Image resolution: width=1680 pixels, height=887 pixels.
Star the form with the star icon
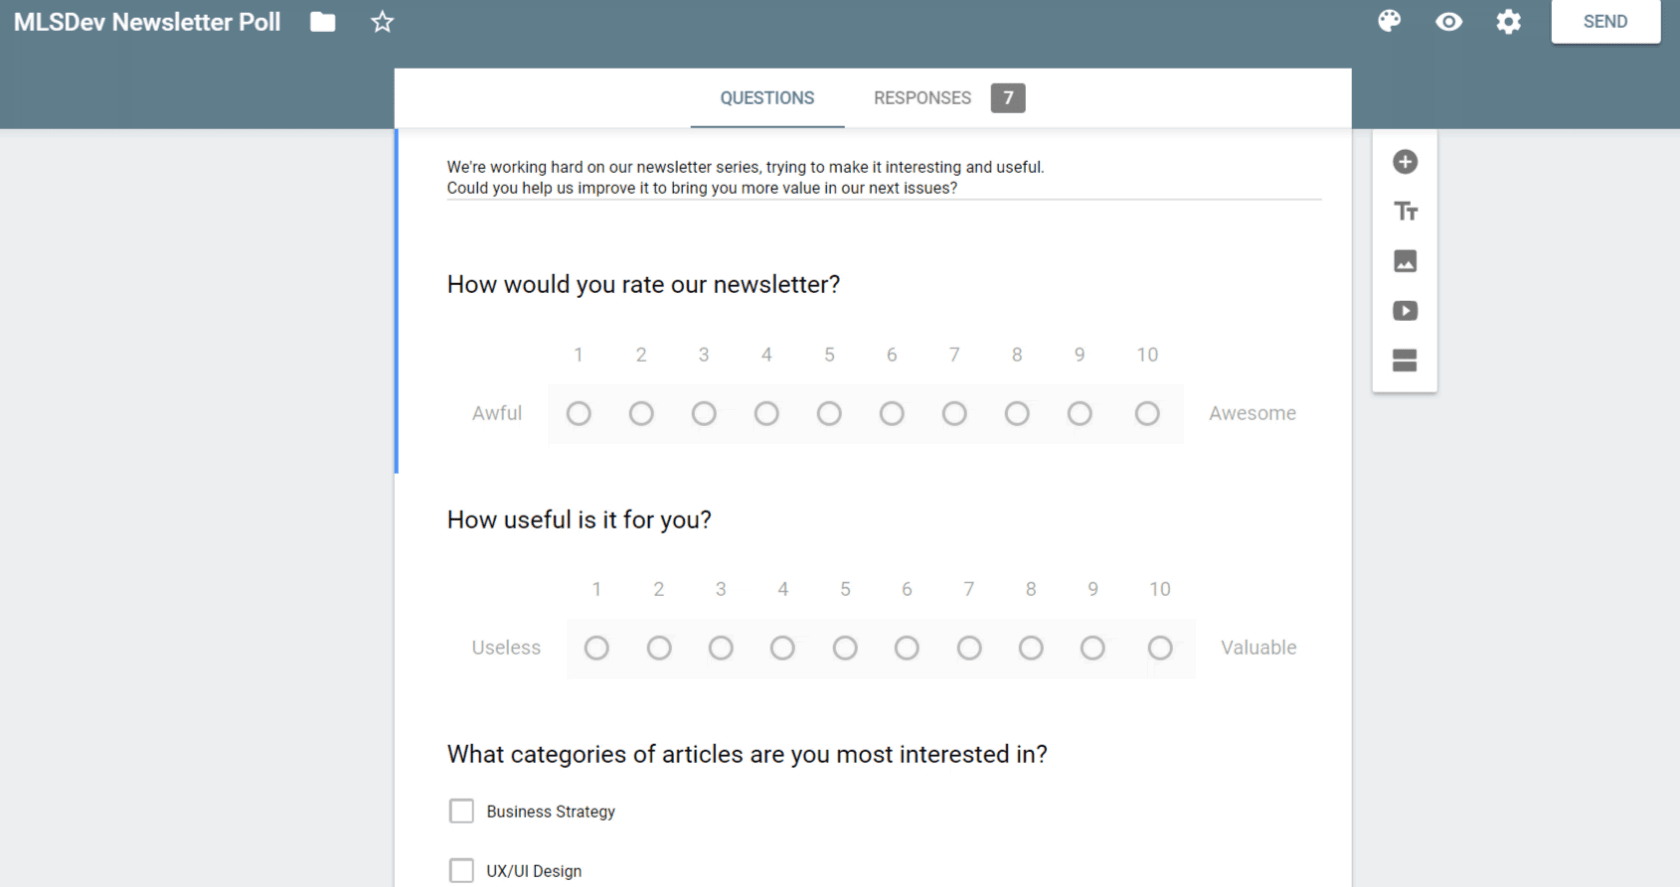[x=382, y=22]
